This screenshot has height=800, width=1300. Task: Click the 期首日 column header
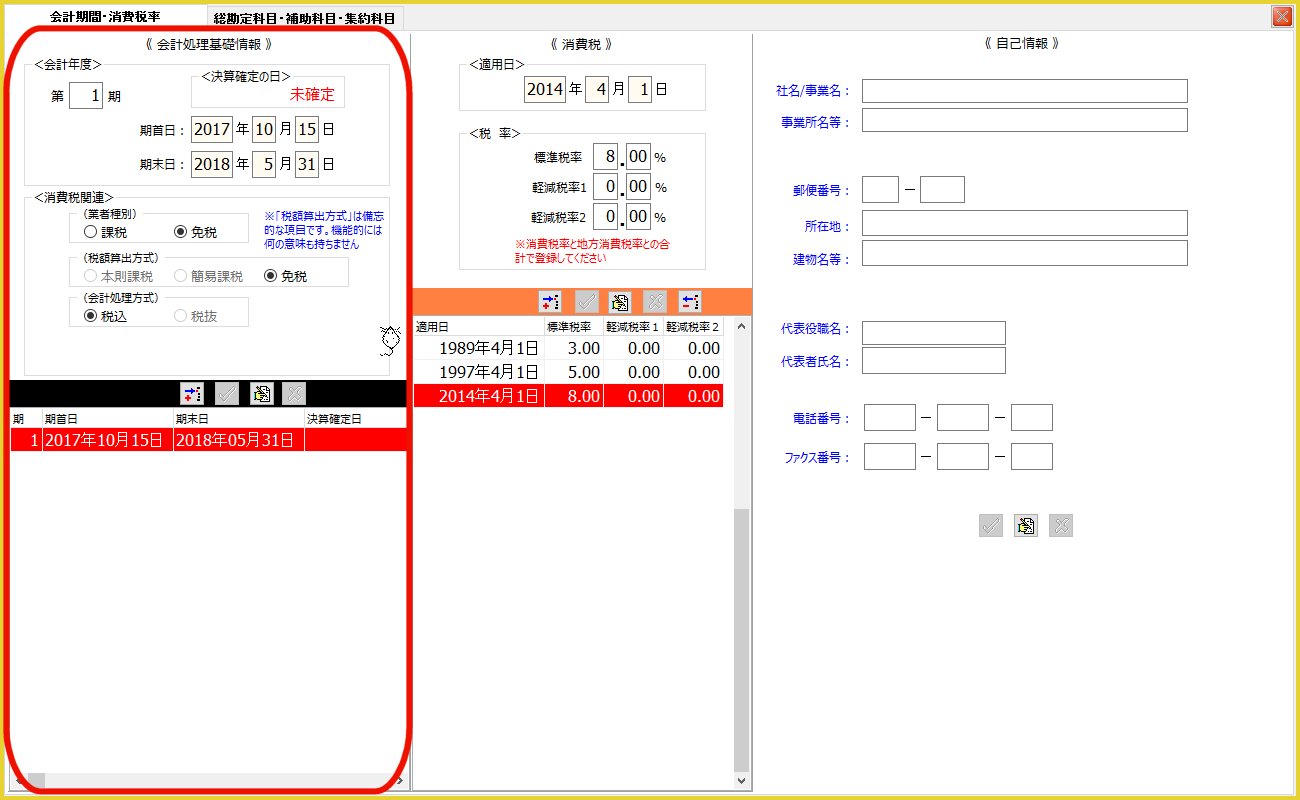pyautogui.click(x=106, y=418)
